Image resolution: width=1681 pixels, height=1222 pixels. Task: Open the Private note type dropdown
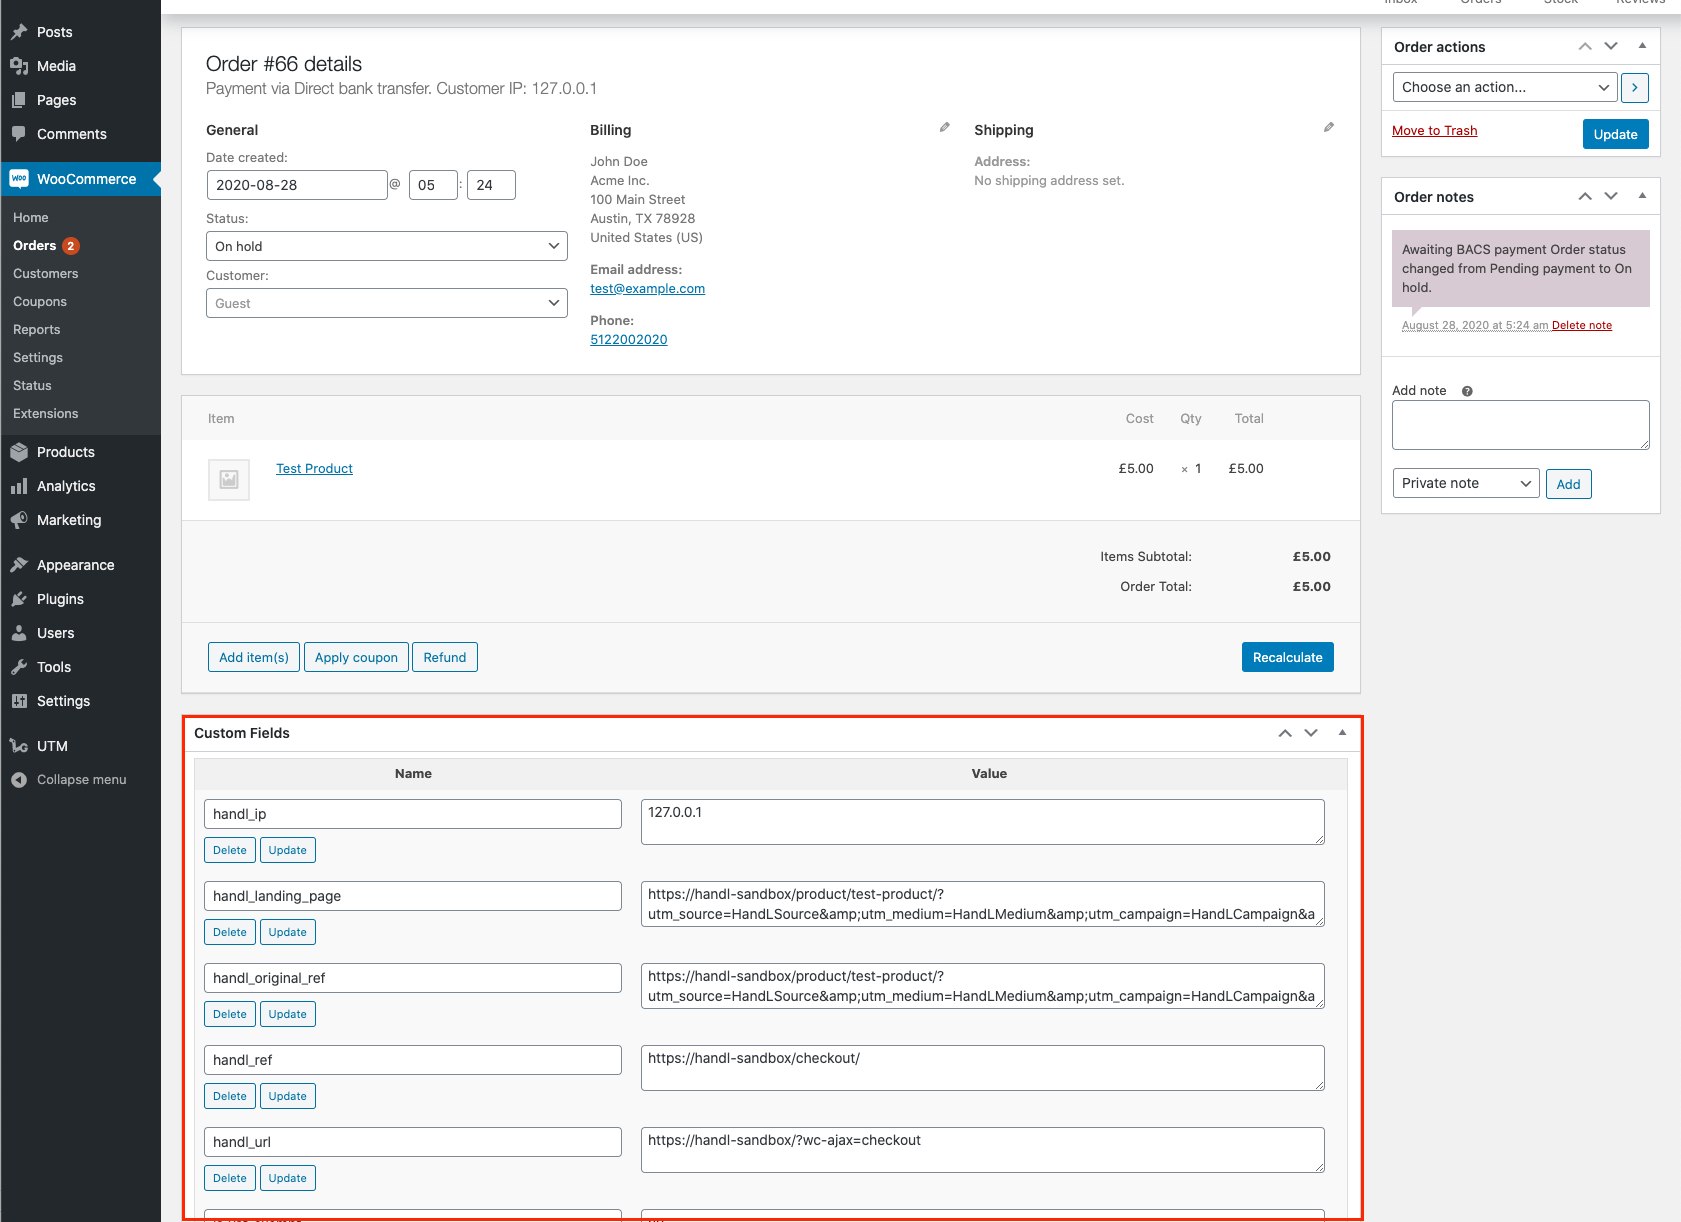pos(1465,484)
